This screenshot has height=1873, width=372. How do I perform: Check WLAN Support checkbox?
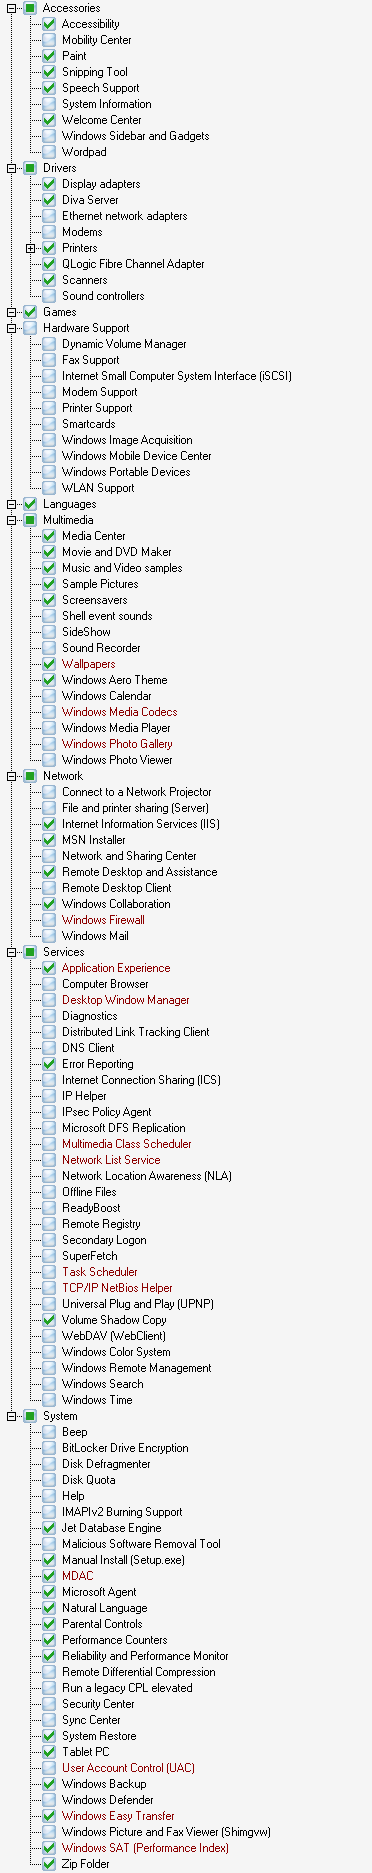click(49, 488)
